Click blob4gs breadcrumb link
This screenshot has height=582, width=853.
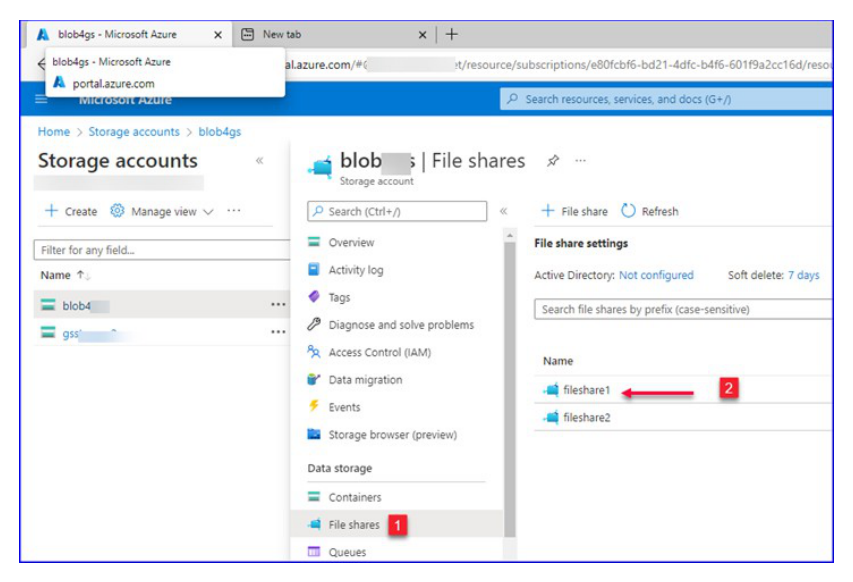219,132
